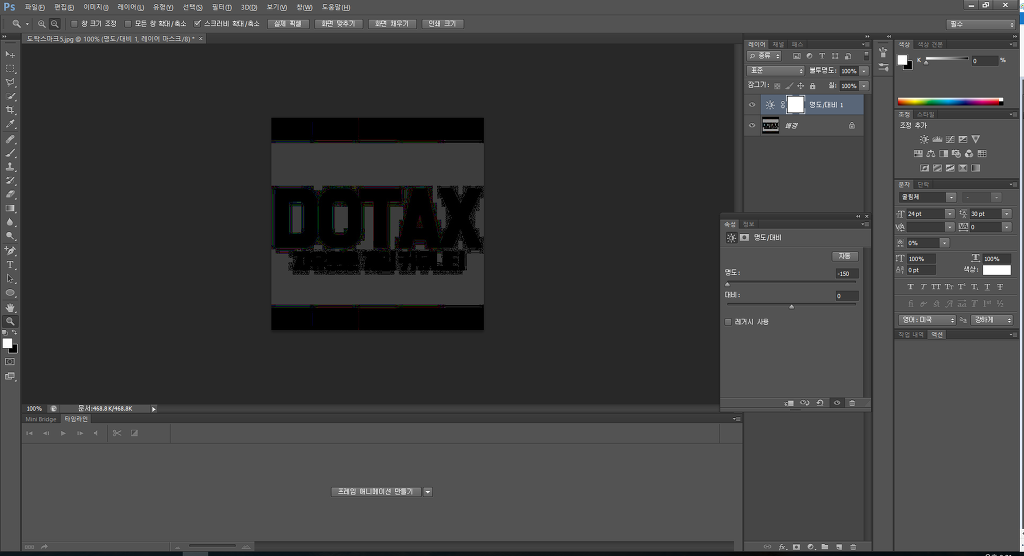The height and width of the screenshot is (556, 1024).
Task: Expand the 프레임 애니메이션 만들기 dropdown arrow
Action: click(x=428, y=492)
